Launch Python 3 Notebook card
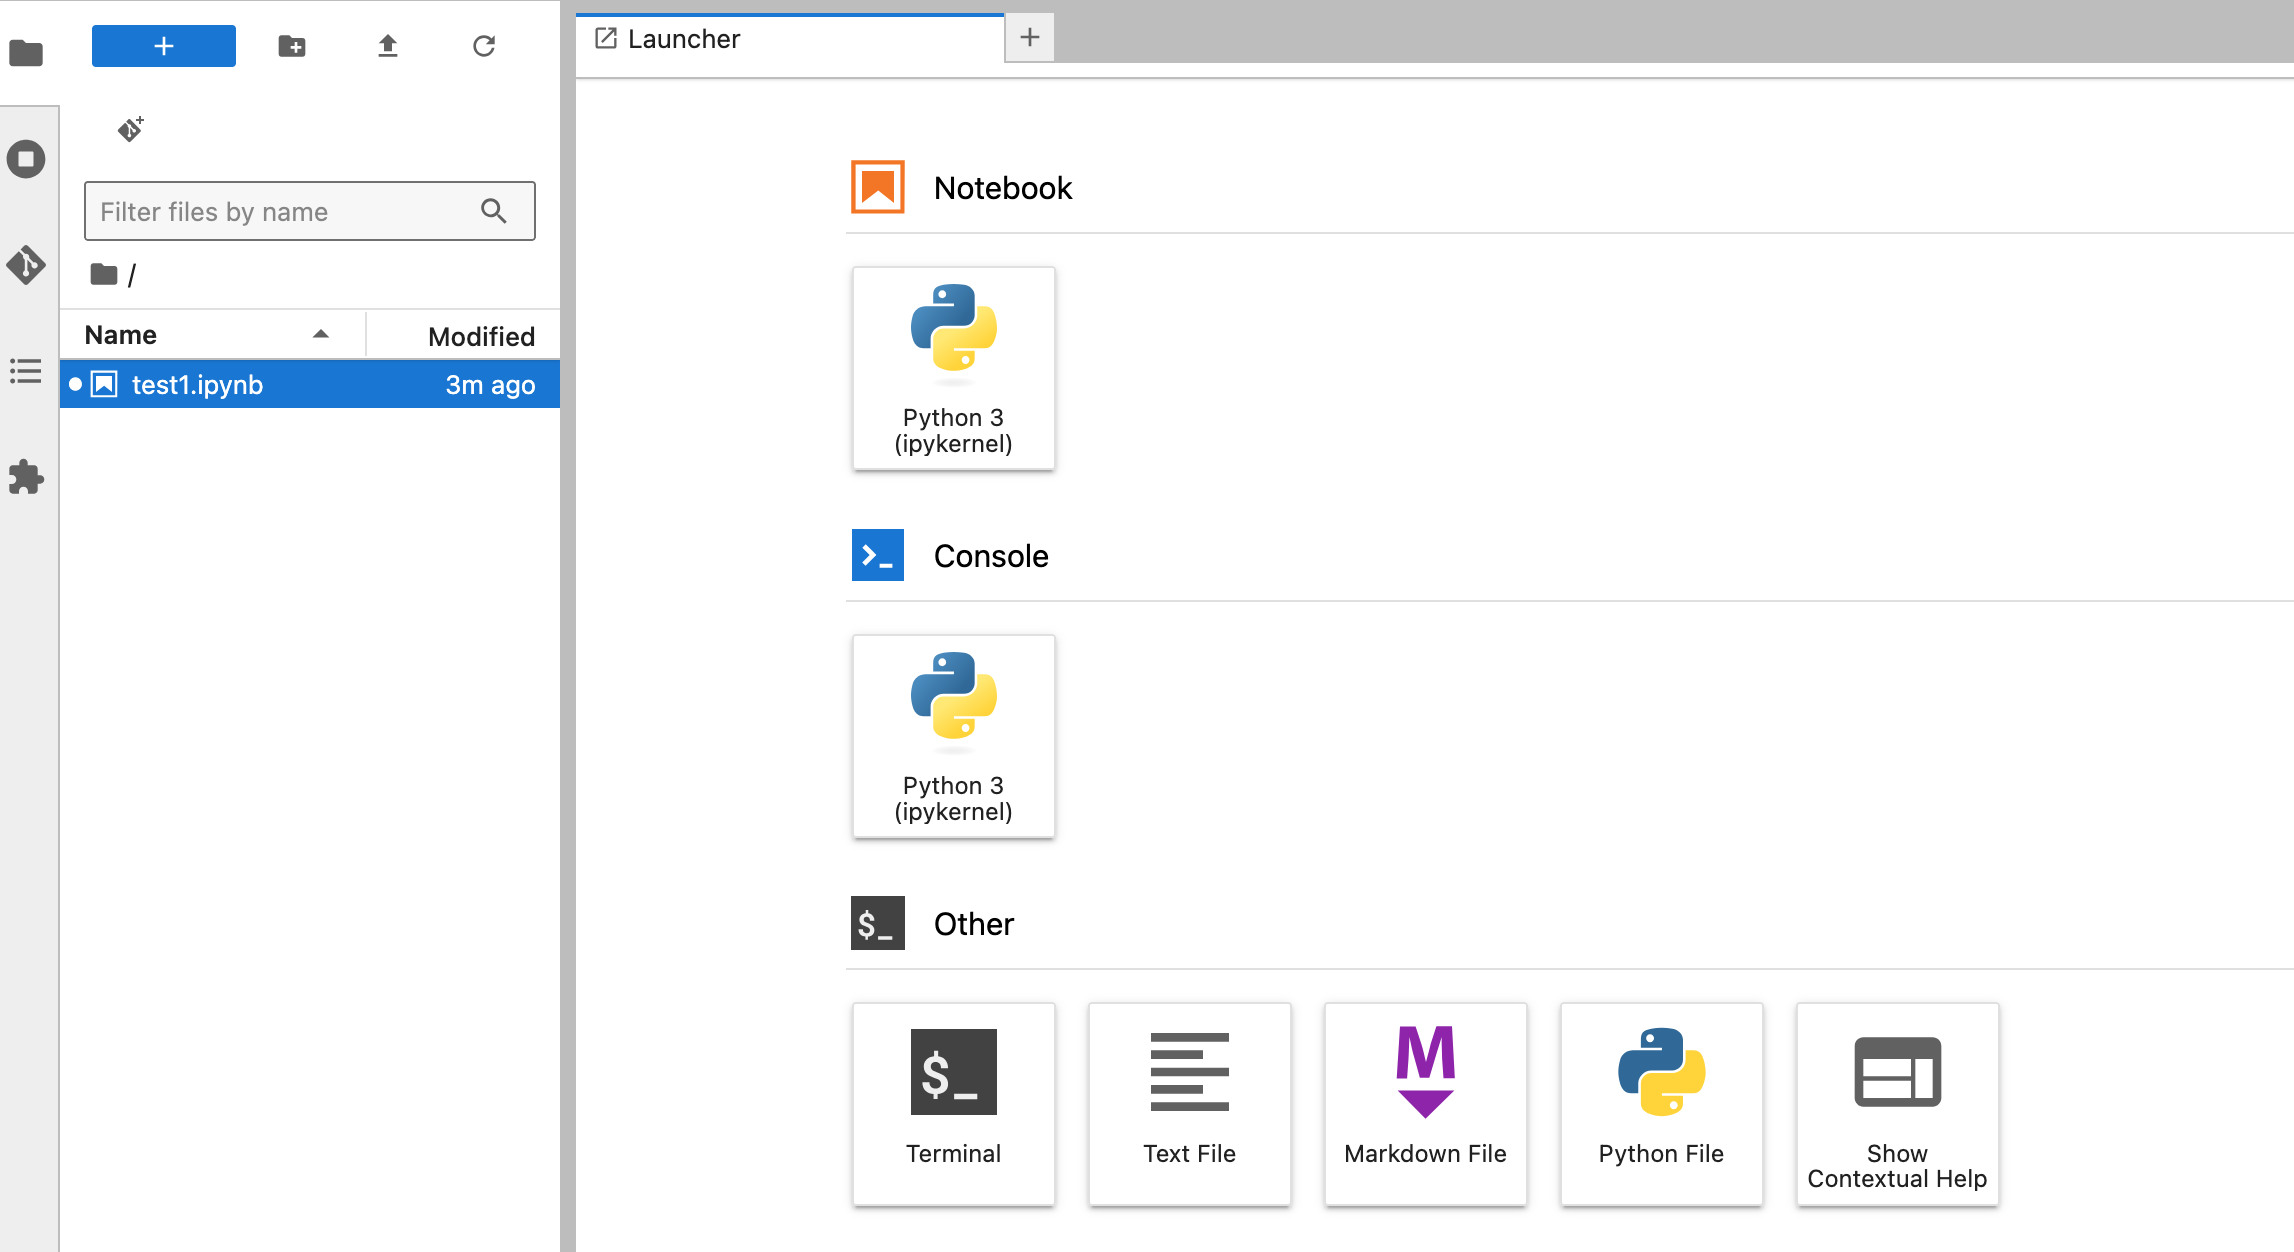Viewport: 2294px width, 1252px height. [x=953, y=368]
